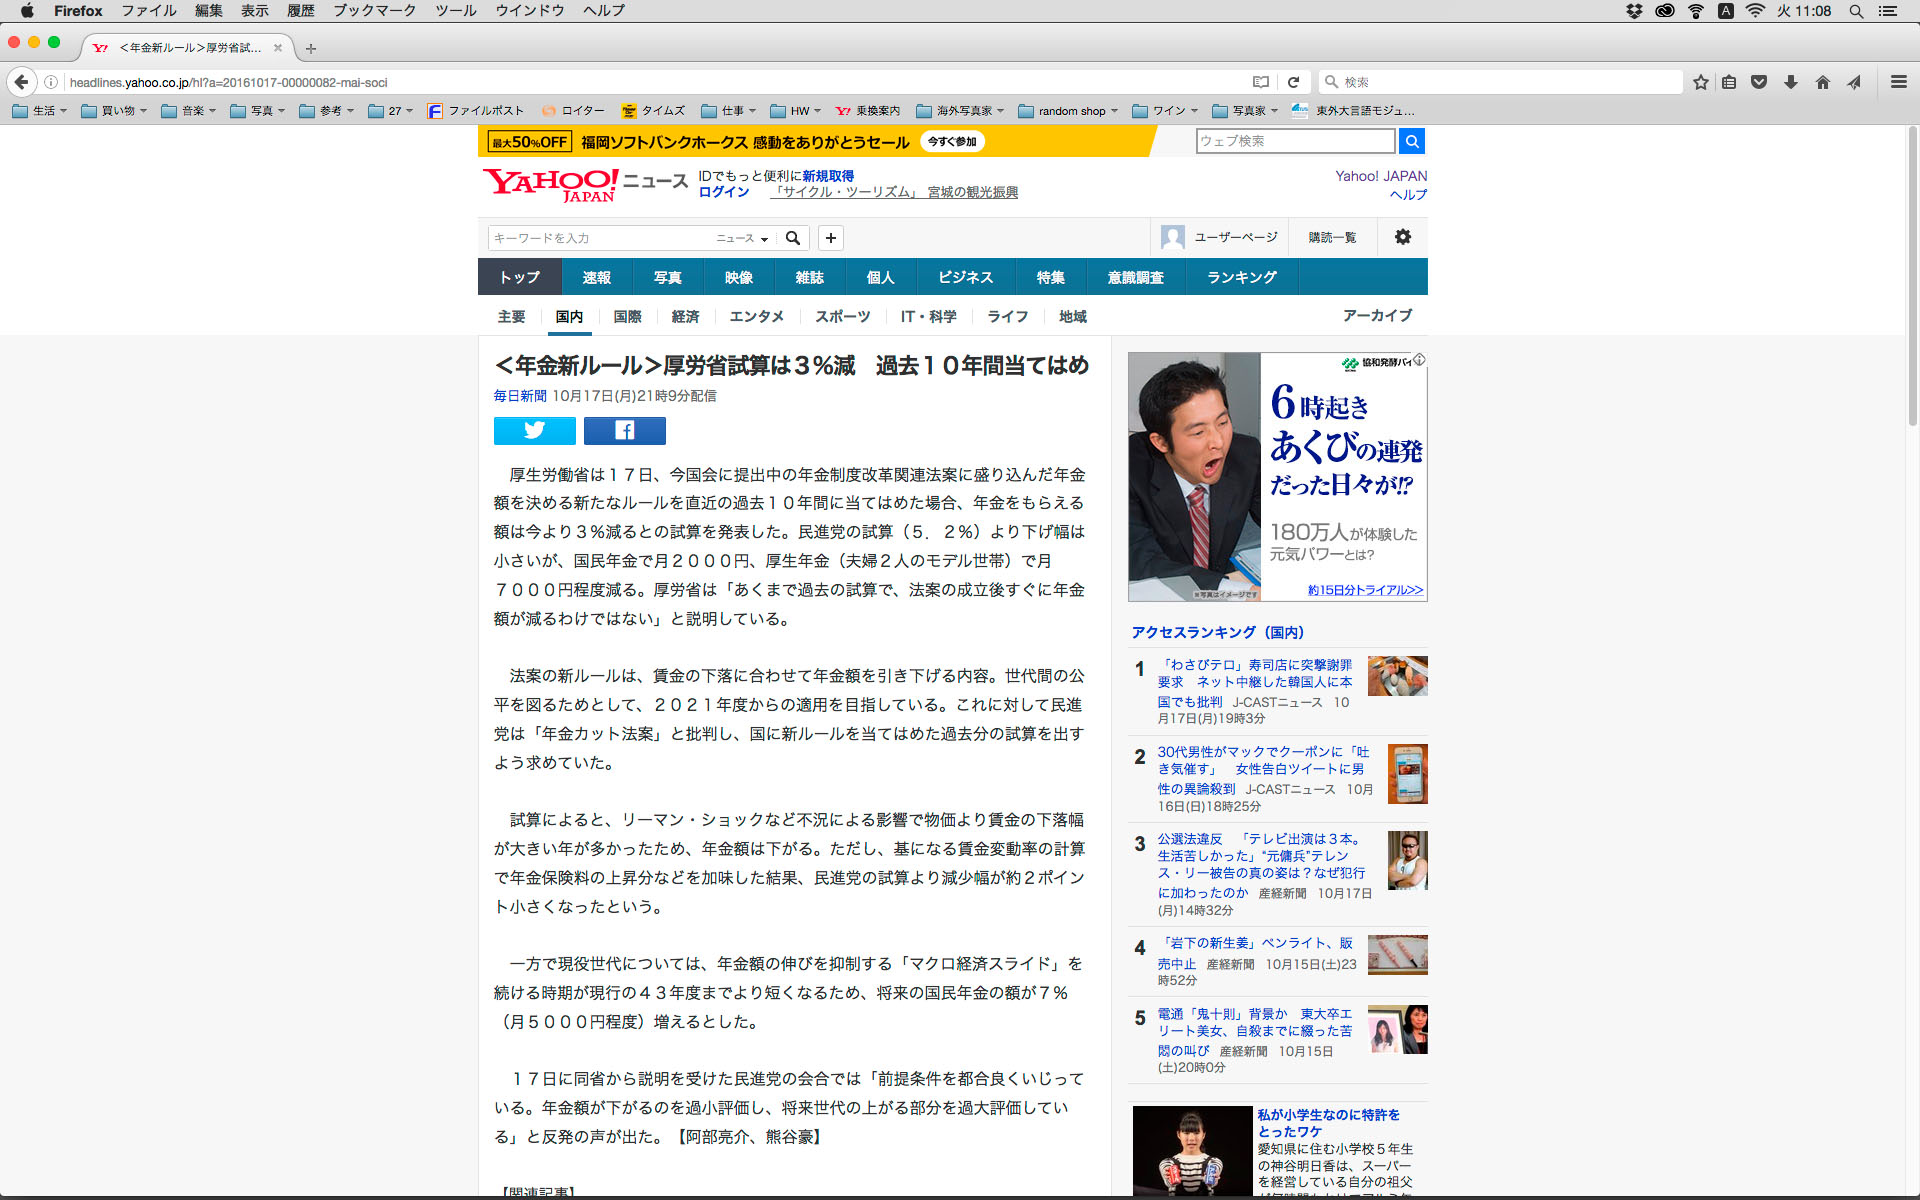The image size is (1920, 1200).
Task: Click the ログイン link
Action: coord(723,192)
